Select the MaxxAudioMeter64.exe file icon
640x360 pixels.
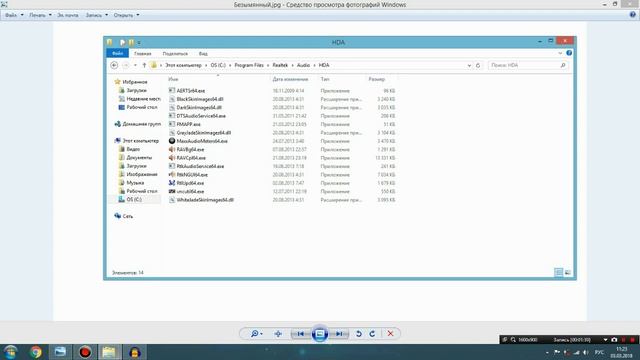click(x=172, y=141)
